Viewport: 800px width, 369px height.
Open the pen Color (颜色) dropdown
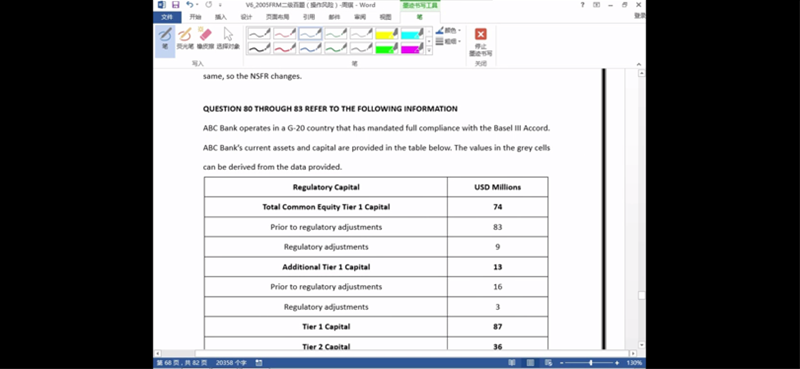coord(448,31)
